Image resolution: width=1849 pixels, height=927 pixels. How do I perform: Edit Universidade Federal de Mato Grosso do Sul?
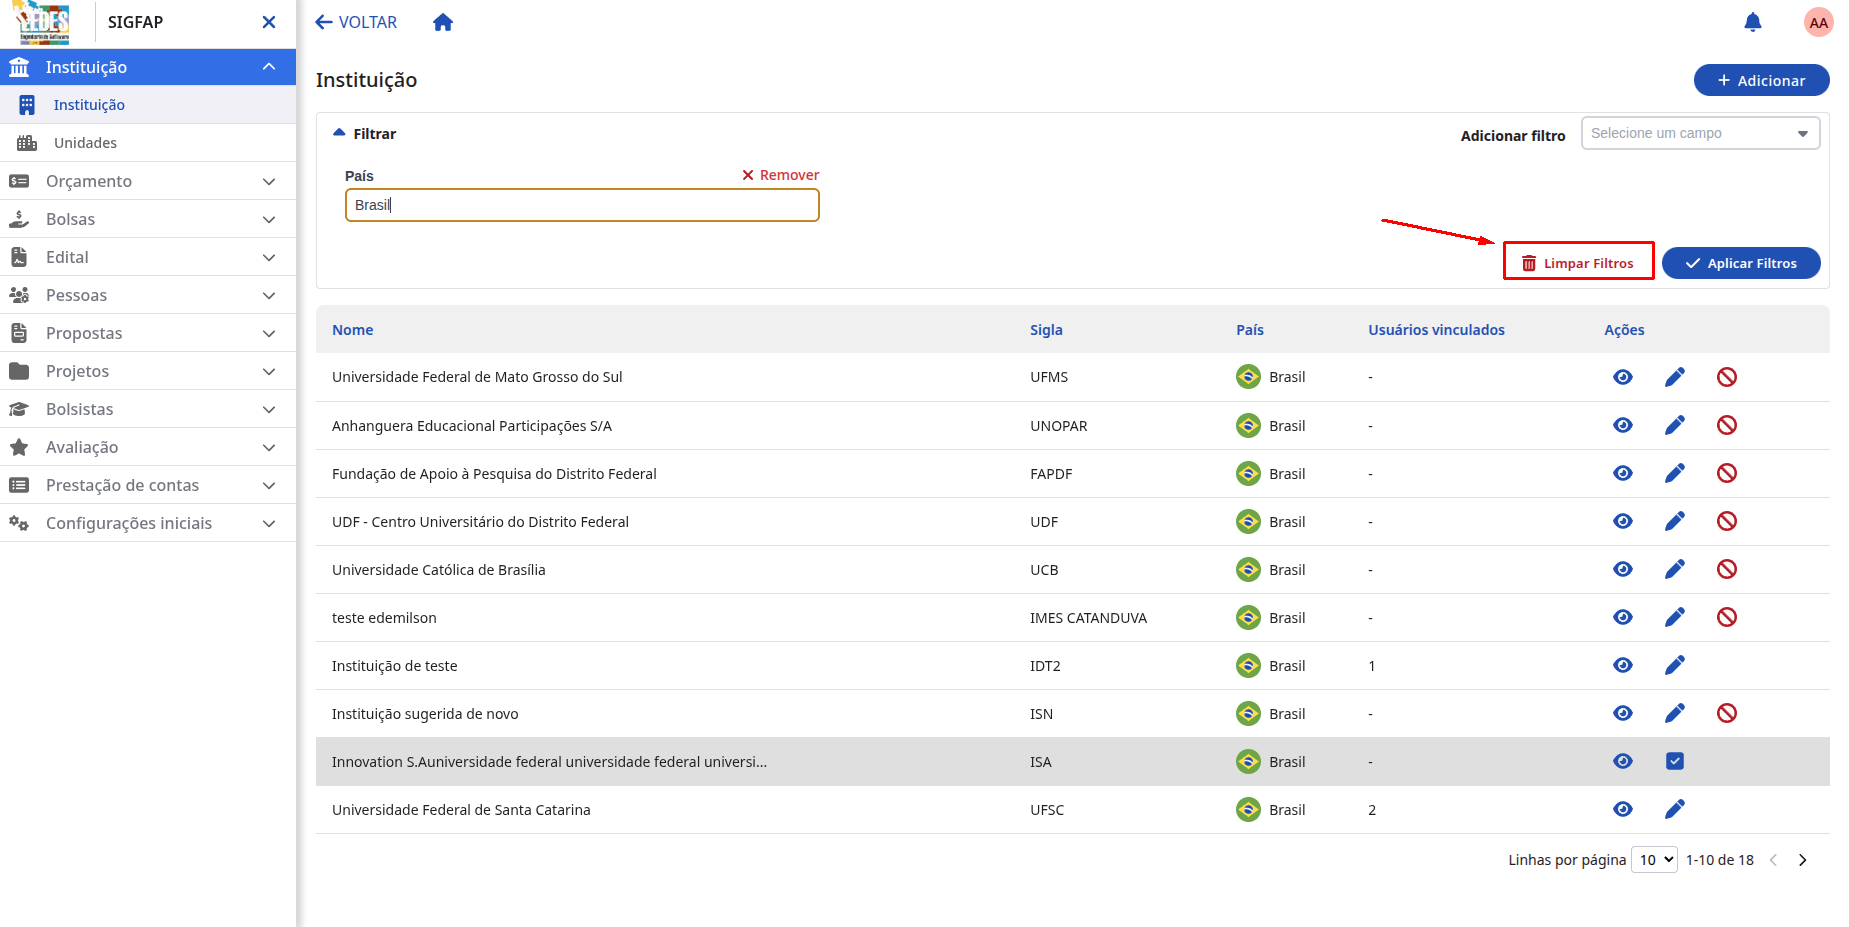1674,377
